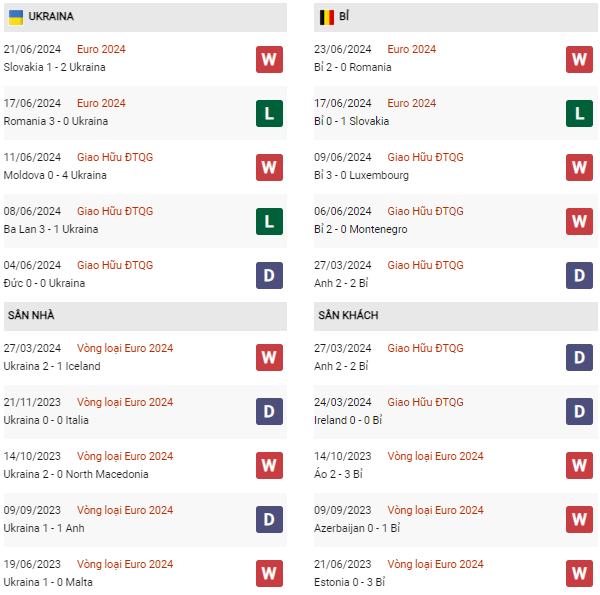Select the SÂN NHÀ section header
This screenshot has width=600, height=595.
(x=31, y=315)
